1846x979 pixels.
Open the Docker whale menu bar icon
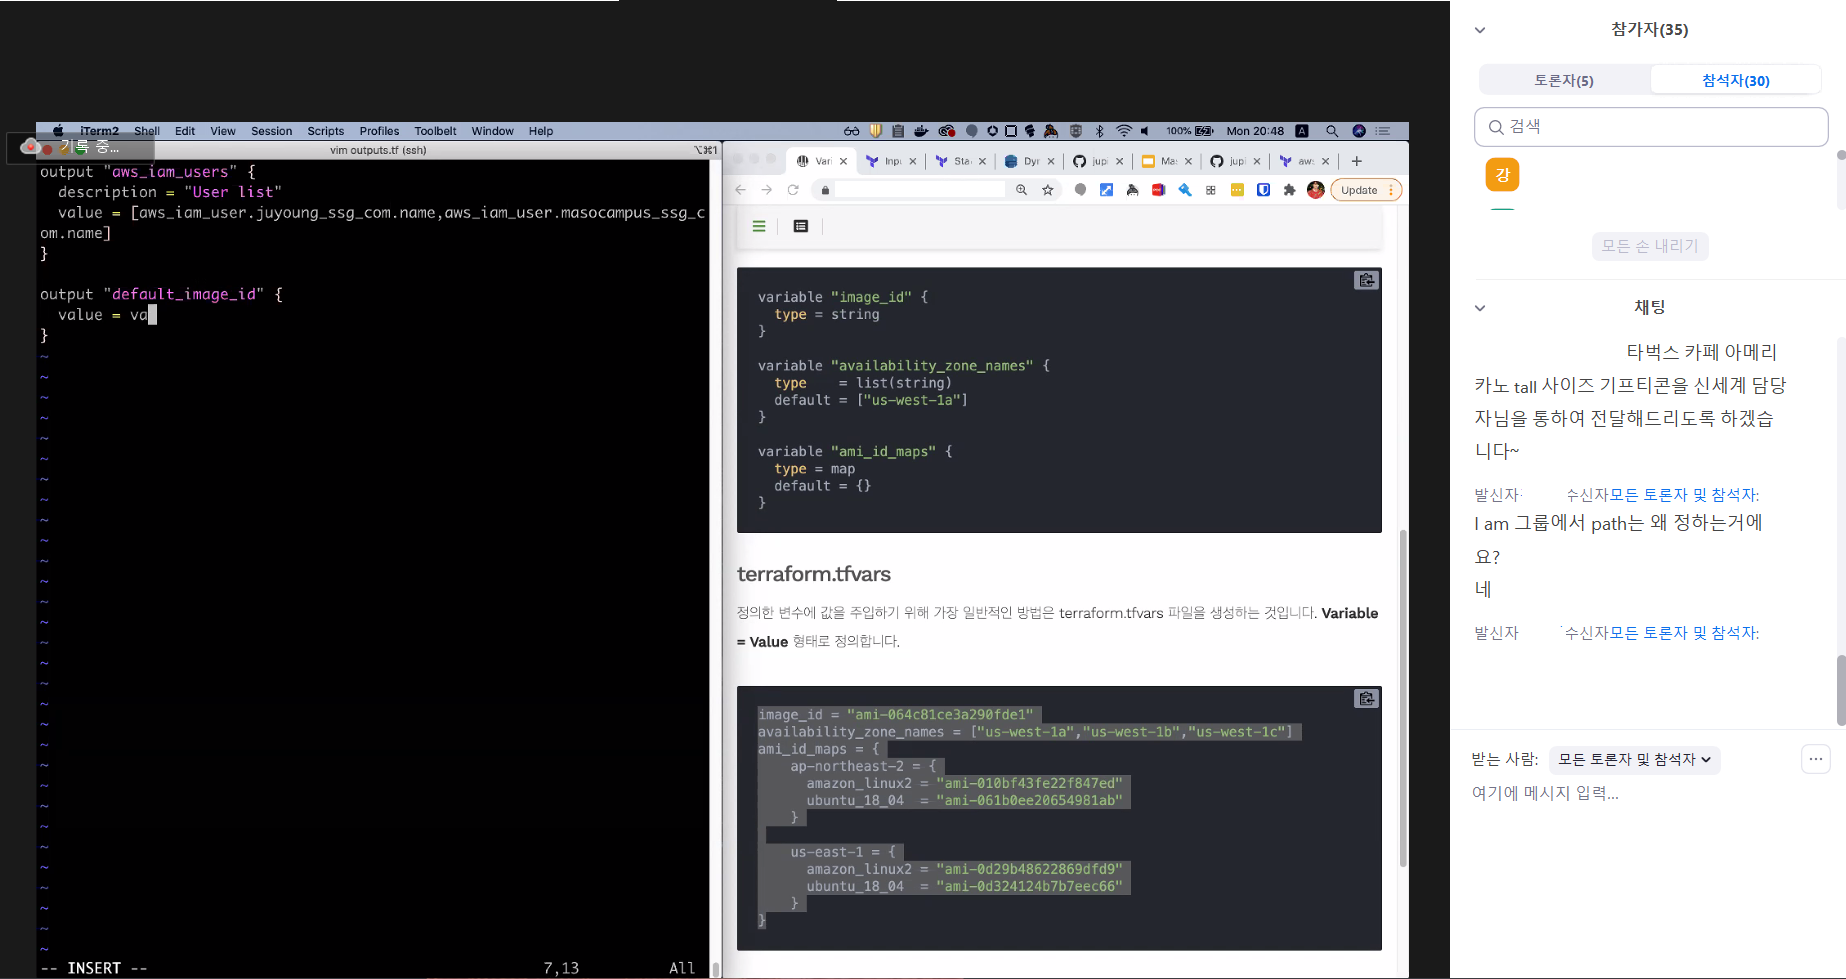click(x=921, y=131)
